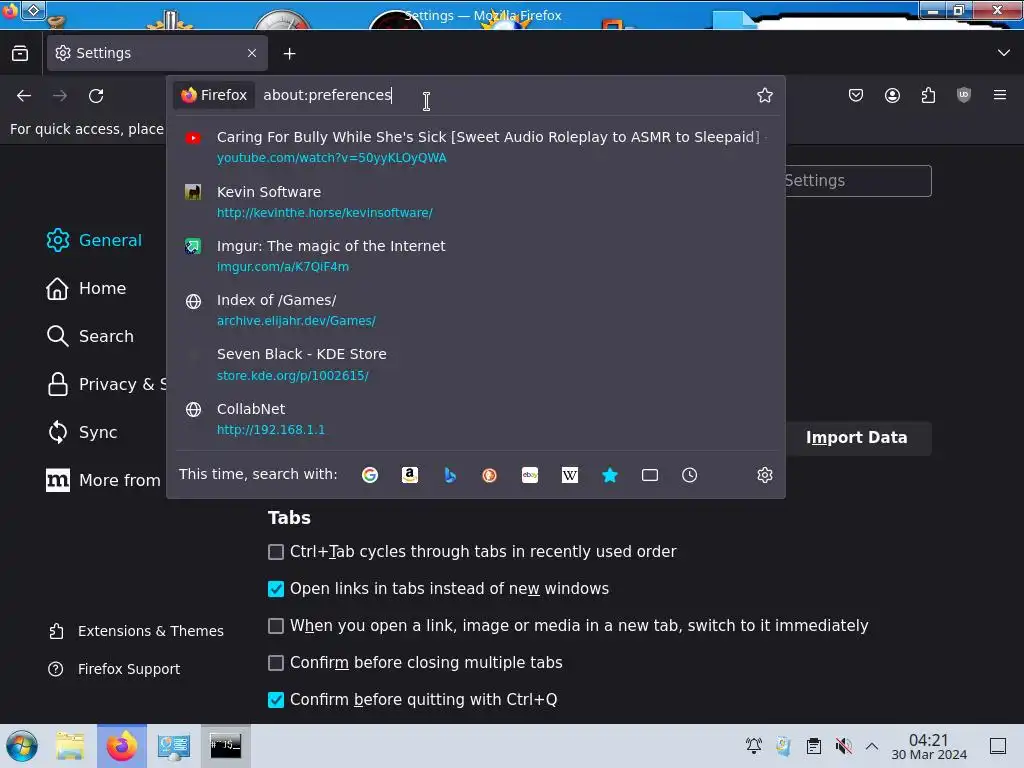Open the Index of /Games/ suggestion

click(x=476, y=310)
